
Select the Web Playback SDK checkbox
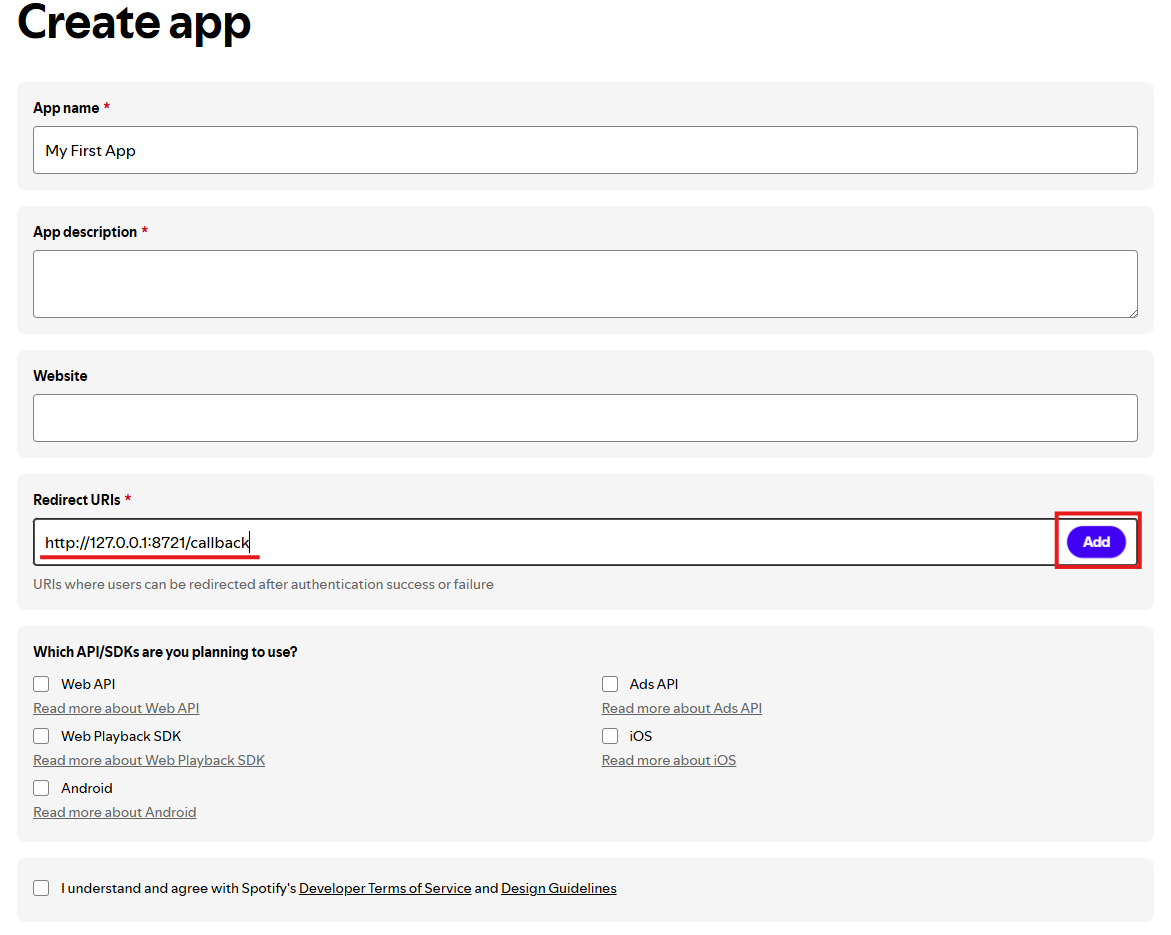pyautogui.click(x=41, y=735)
